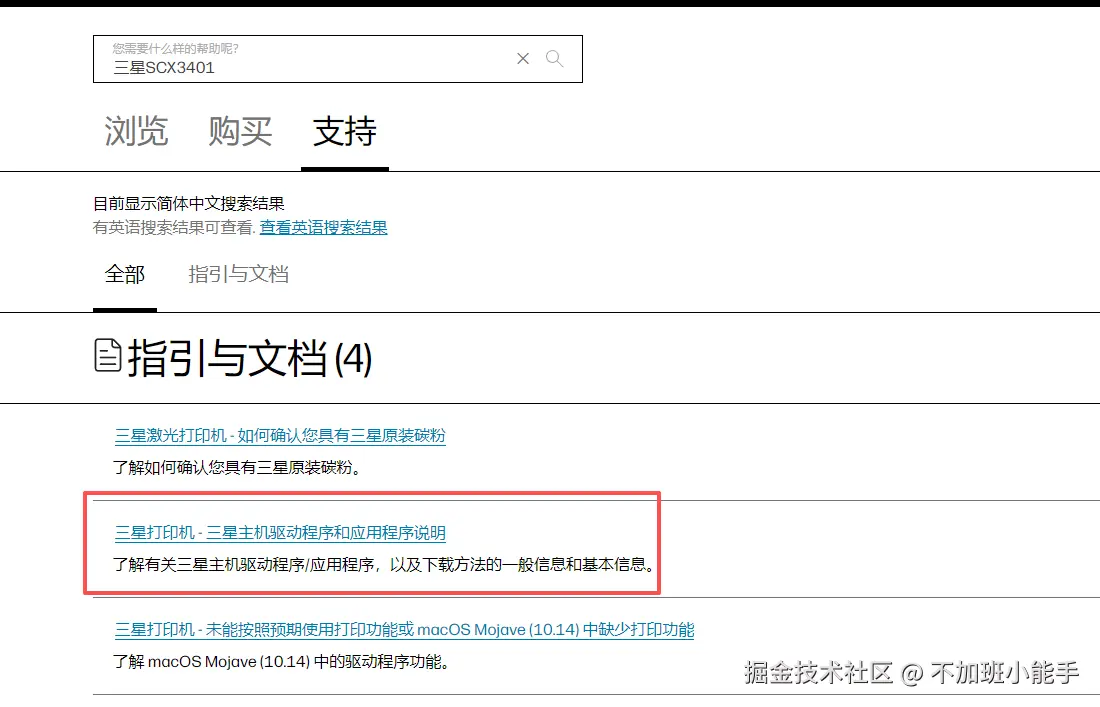Click description 了解如何确认您具有三星原装碳粉。
This screenshot has width=1100, height=707.
[238, 467]
